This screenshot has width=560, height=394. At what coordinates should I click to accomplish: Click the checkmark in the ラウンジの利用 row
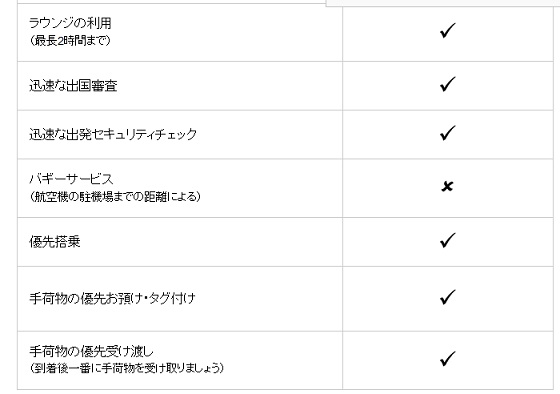[448, 30]
